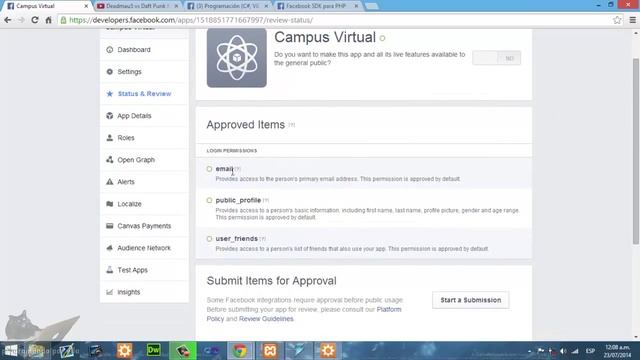Open Audience Network in sidebar
This screenshot has width=640, height=360.
point(144,248)
